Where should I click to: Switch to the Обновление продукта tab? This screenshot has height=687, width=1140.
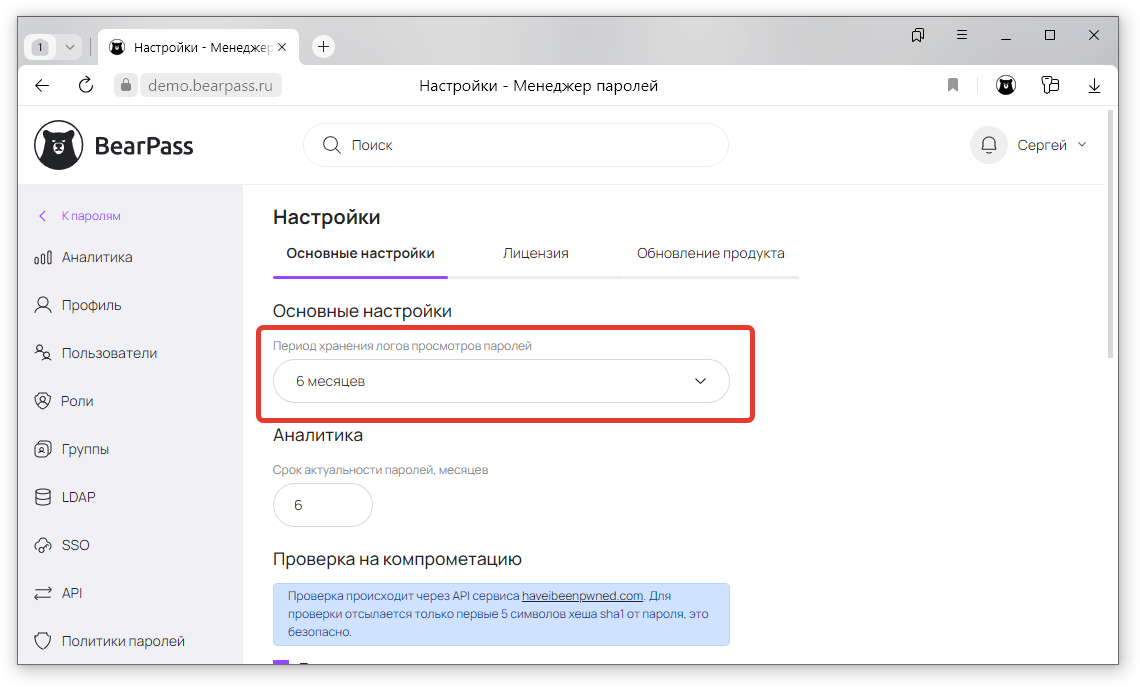[710, 253]
